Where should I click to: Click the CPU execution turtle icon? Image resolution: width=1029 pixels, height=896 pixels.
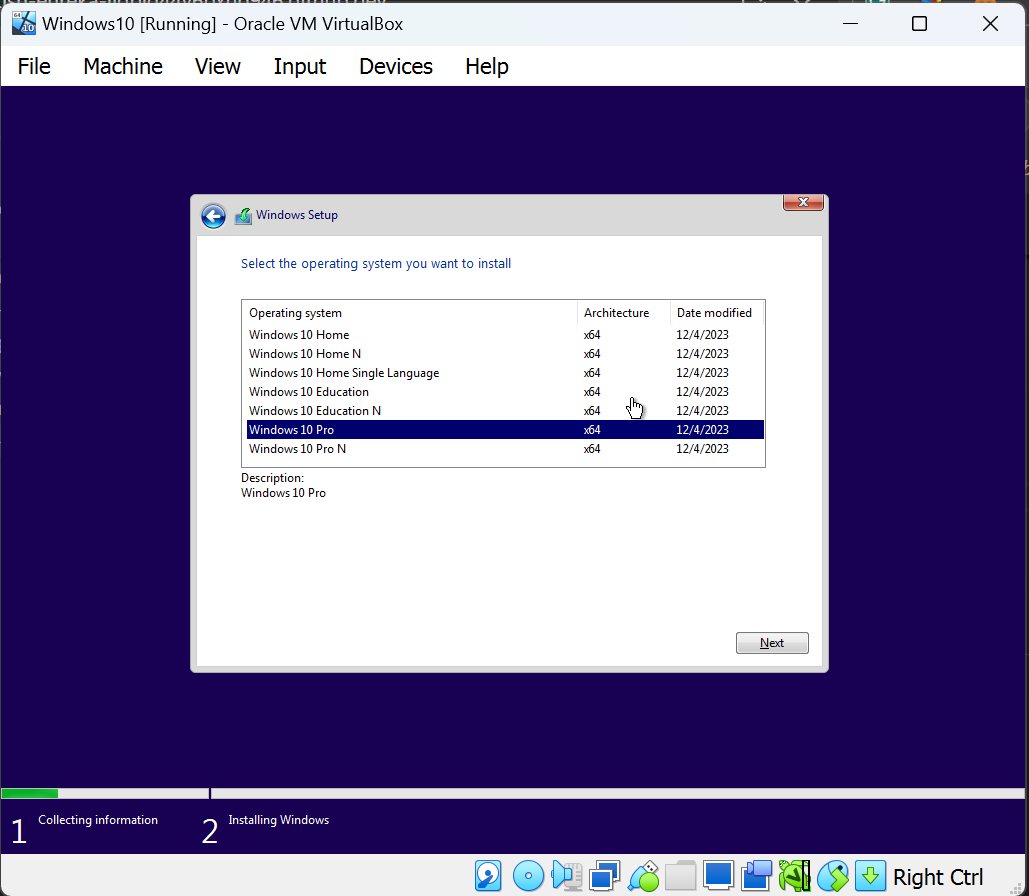coord(795,876)
